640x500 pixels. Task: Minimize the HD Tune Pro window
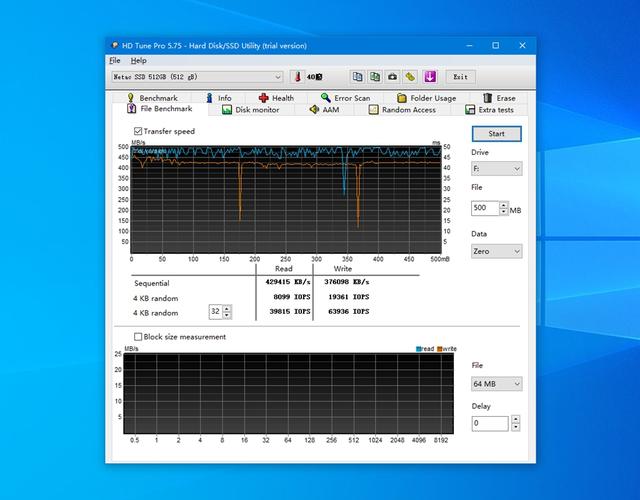click(469, 45)
